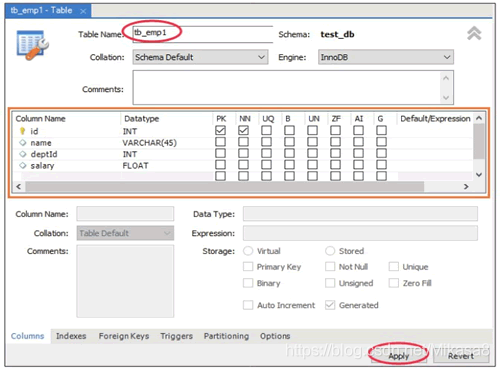
Task: Click the Data Type input field
Action: pos(360,214)
